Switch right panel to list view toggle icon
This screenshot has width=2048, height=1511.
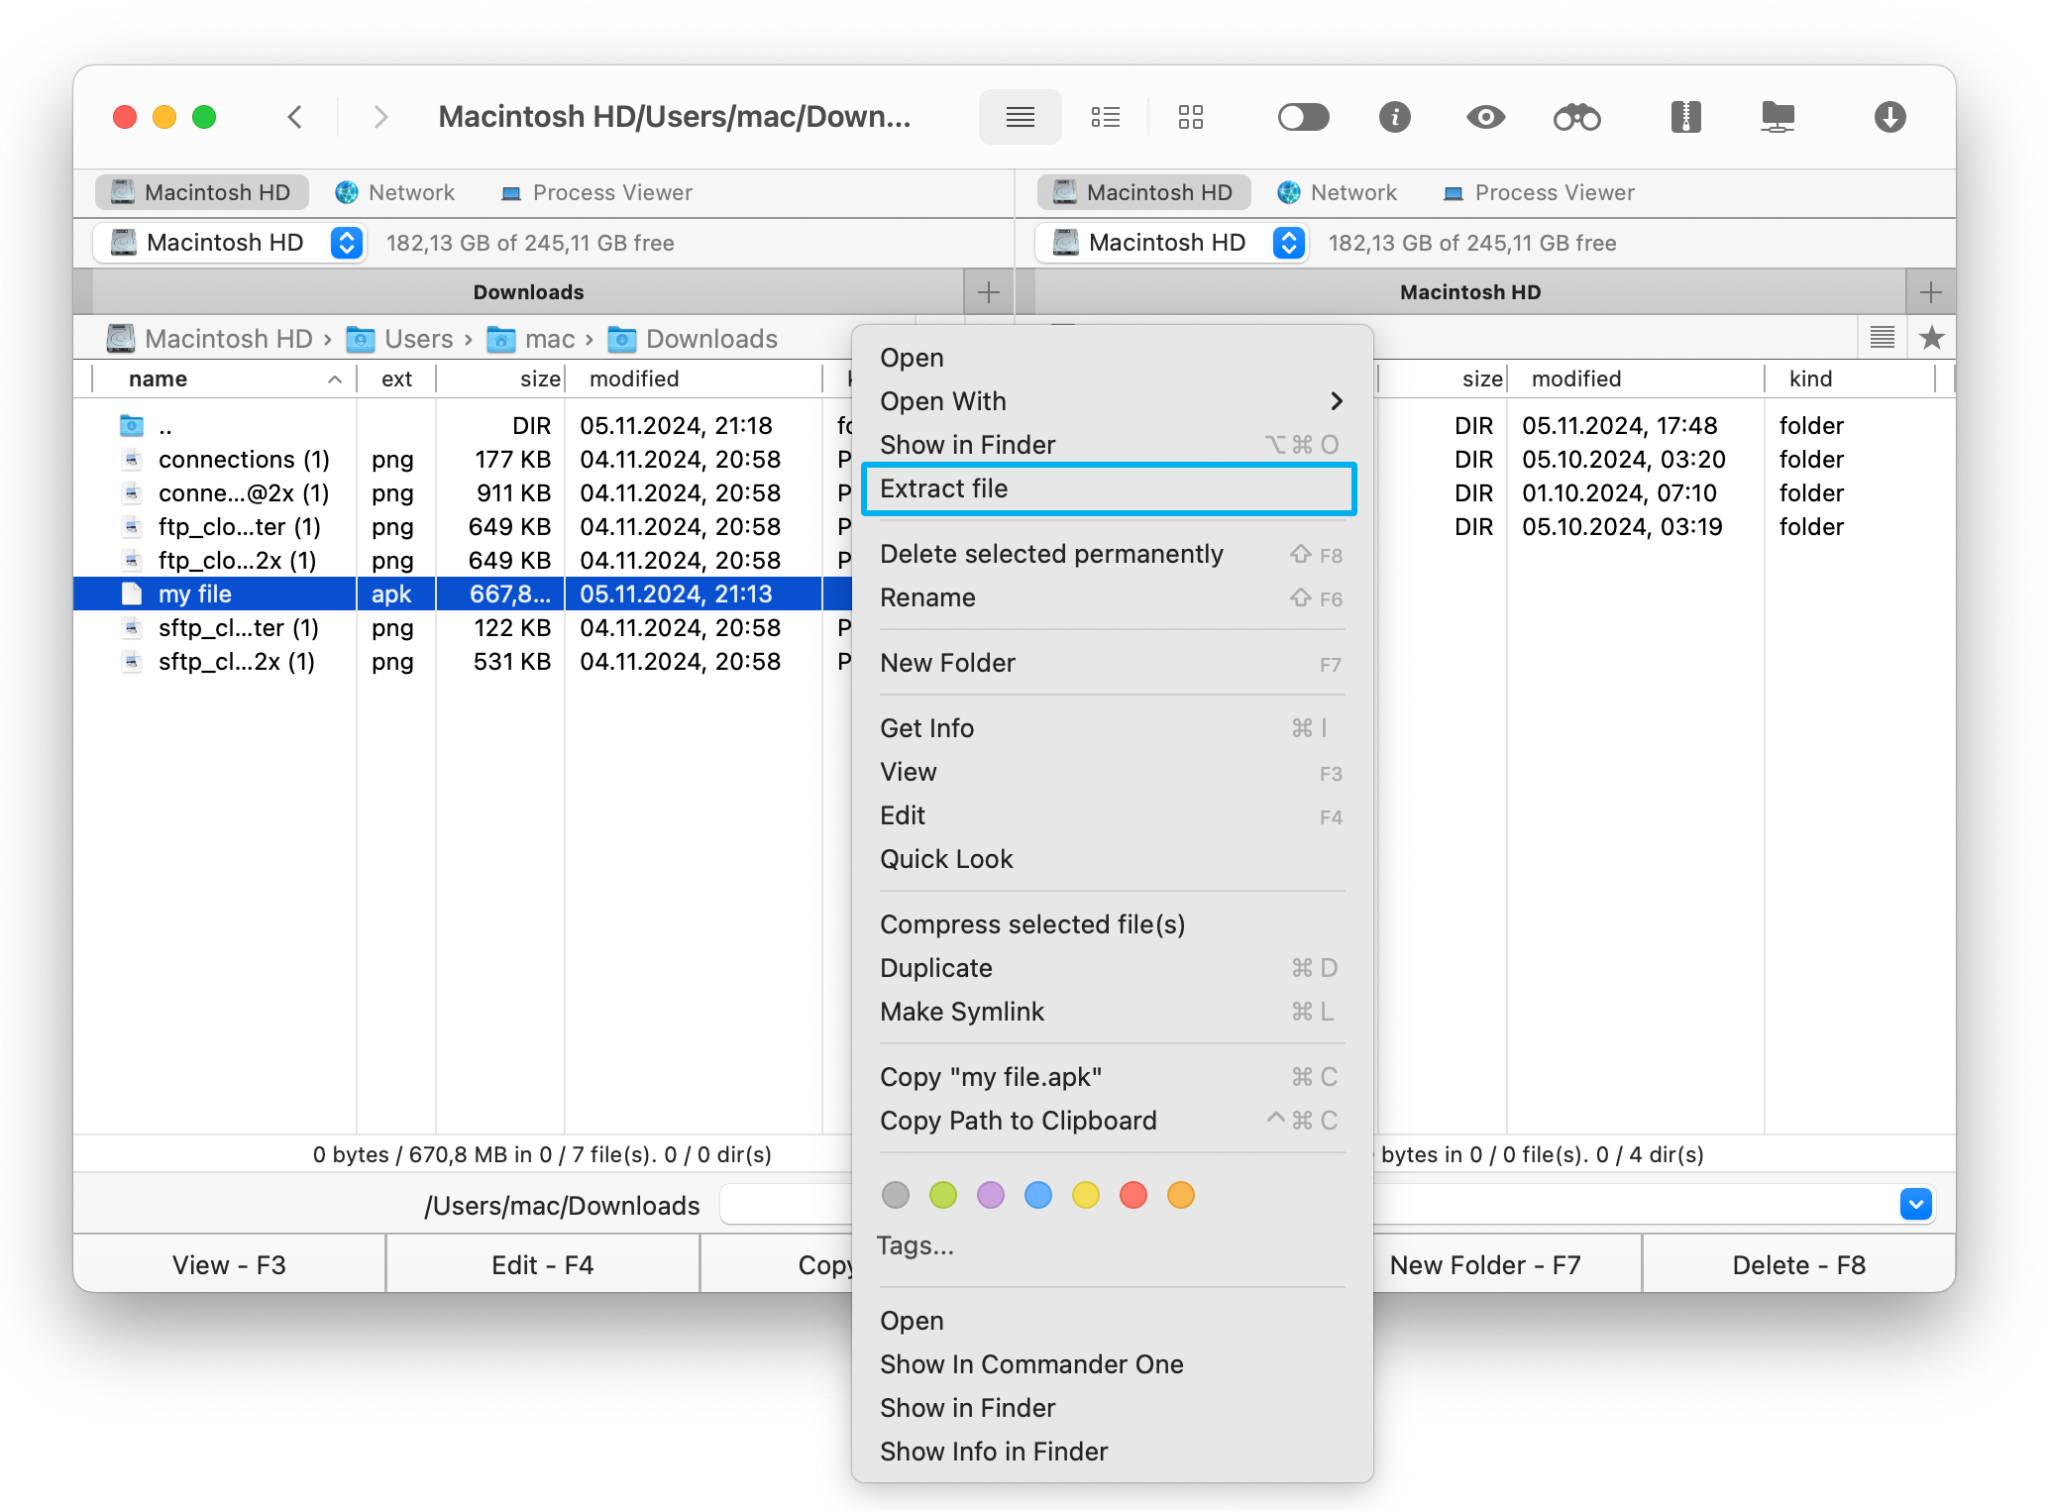1881,338
